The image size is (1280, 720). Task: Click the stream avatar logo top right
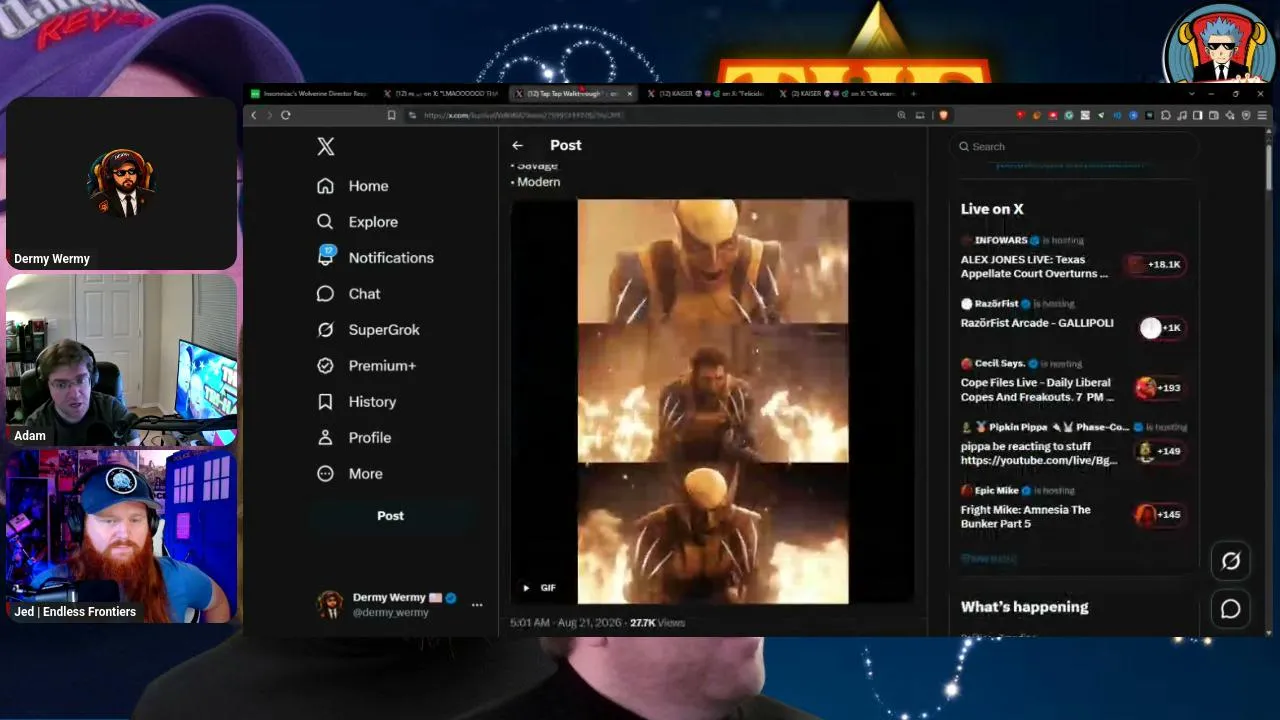click(x=1218, y=44)
